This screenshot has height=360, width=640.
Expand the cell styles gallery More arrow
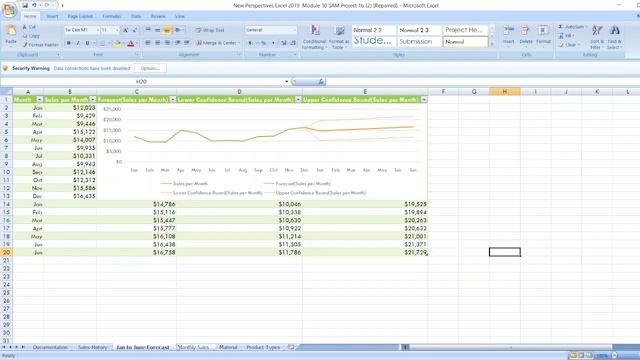[492, 44]
